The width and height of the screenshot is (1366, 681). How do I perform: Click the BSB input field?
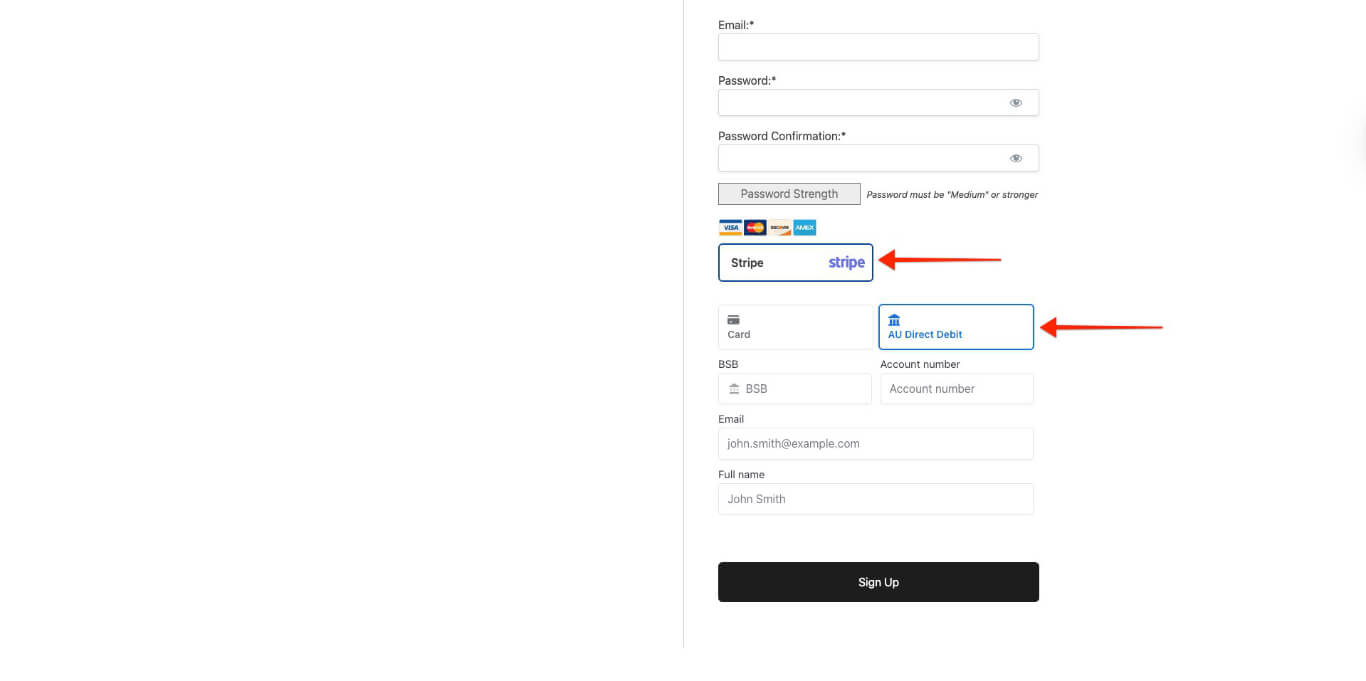point(795,388)
